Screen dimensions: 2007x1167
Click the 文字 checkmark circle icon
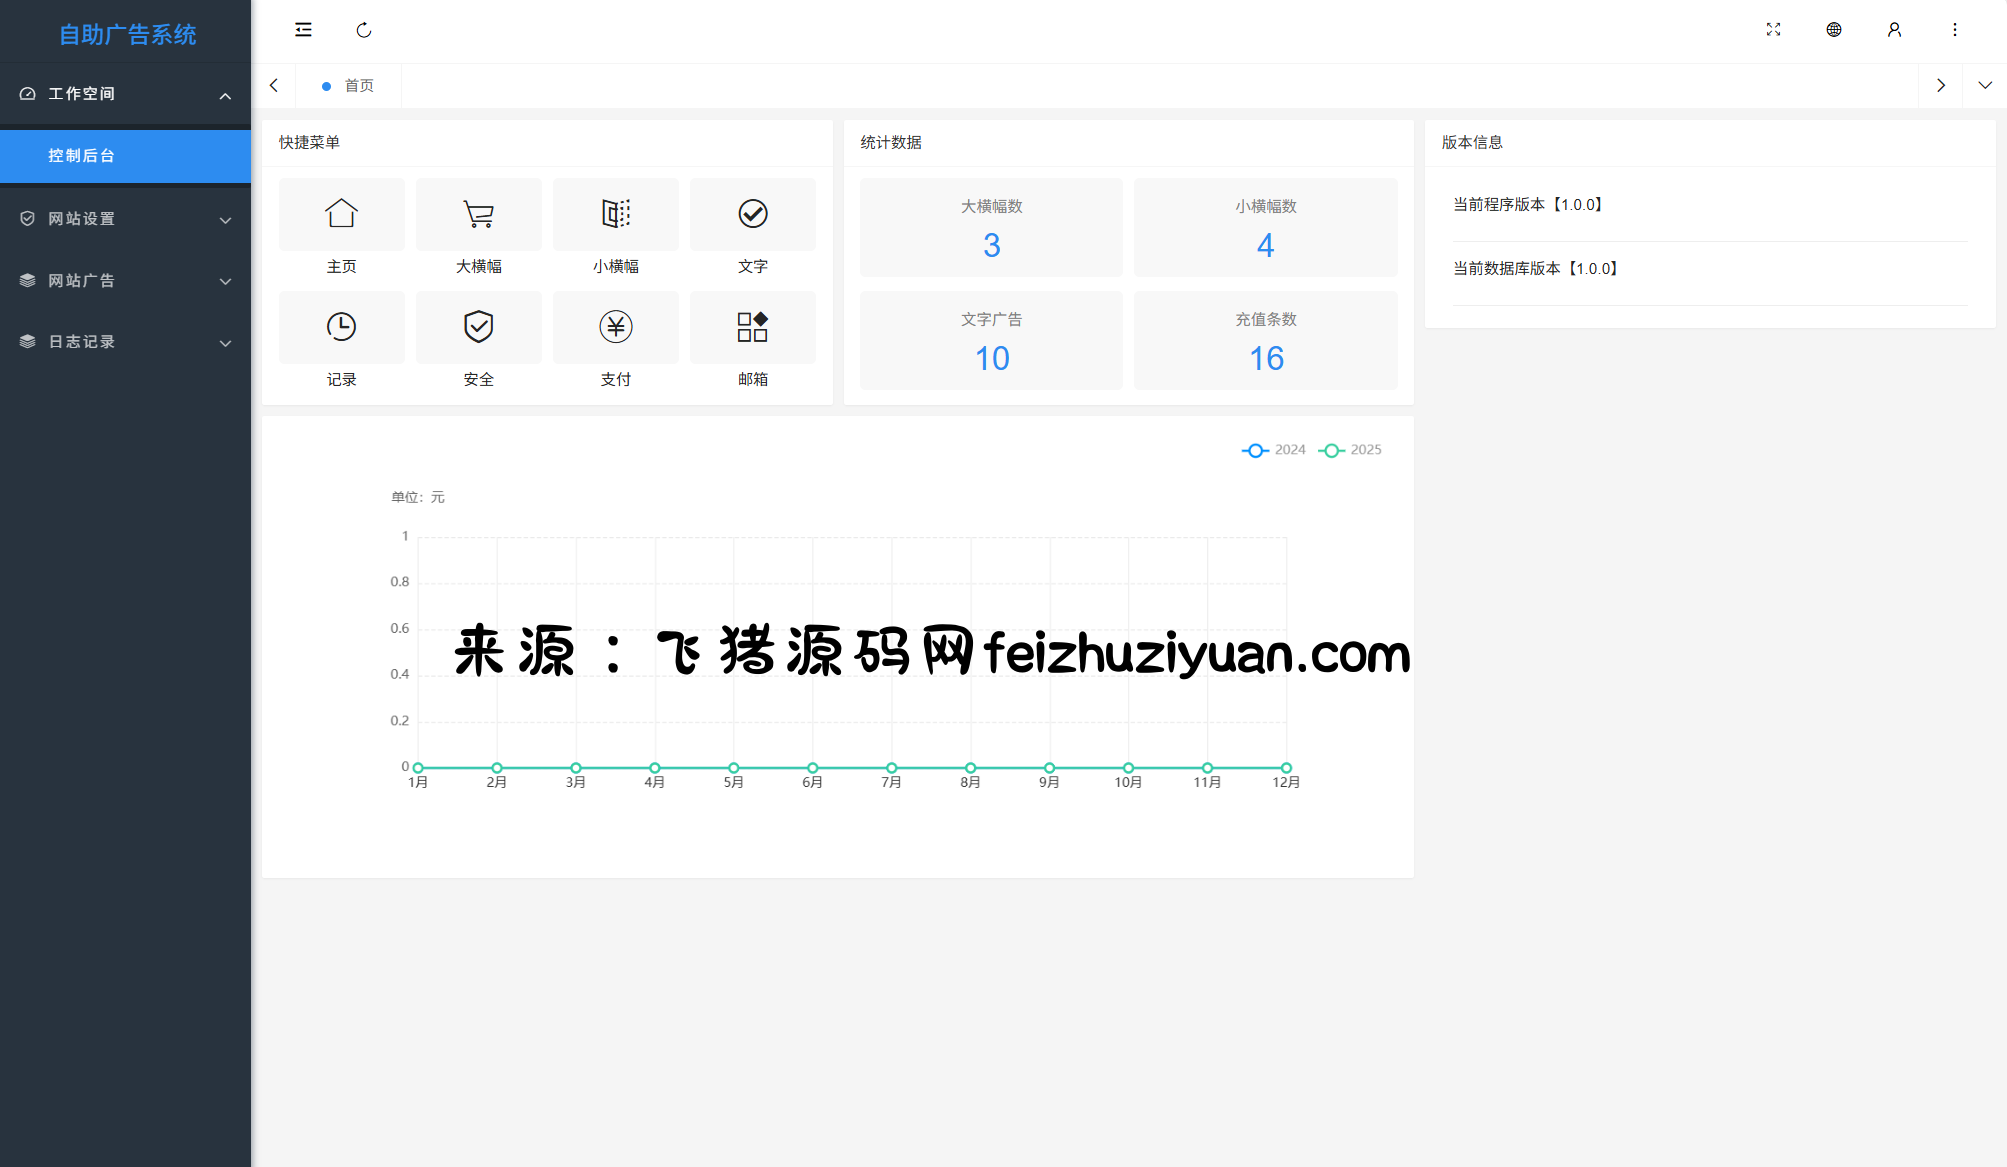click(752, 214)
